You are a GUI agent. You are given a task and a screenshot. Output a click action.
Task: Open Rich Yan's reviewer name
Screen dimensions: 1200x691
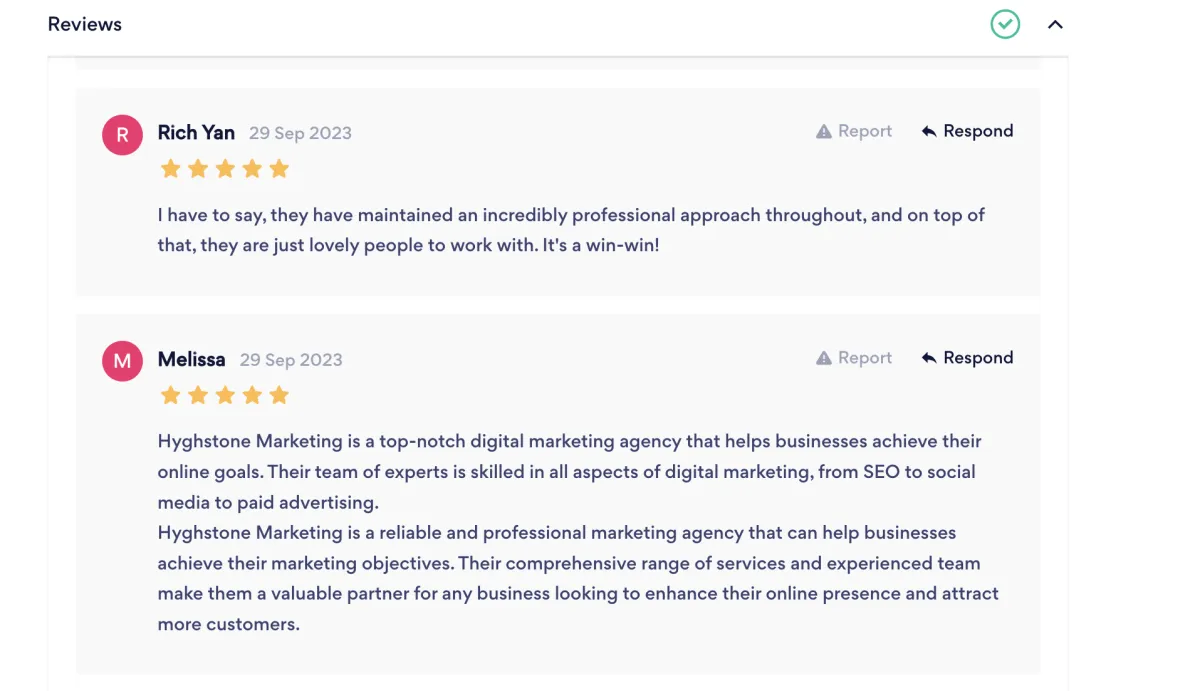coord(196,133)
